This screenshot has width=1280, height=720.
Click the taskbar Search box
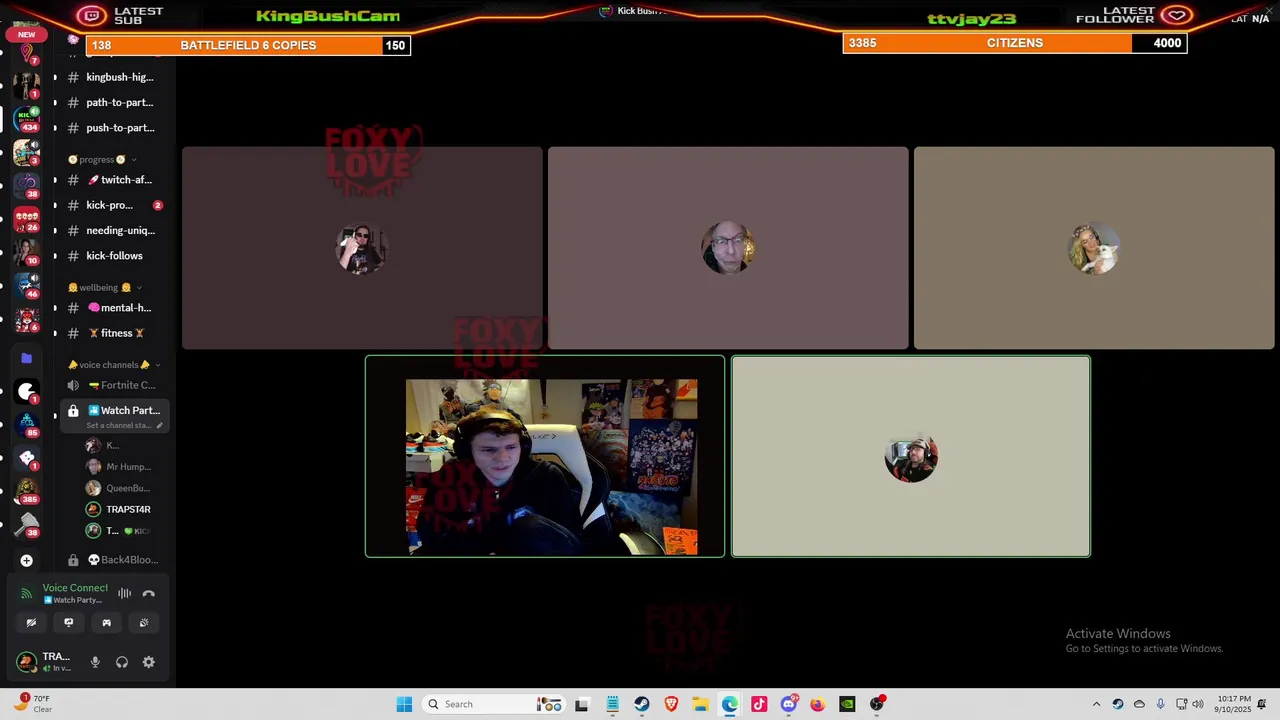494,704
